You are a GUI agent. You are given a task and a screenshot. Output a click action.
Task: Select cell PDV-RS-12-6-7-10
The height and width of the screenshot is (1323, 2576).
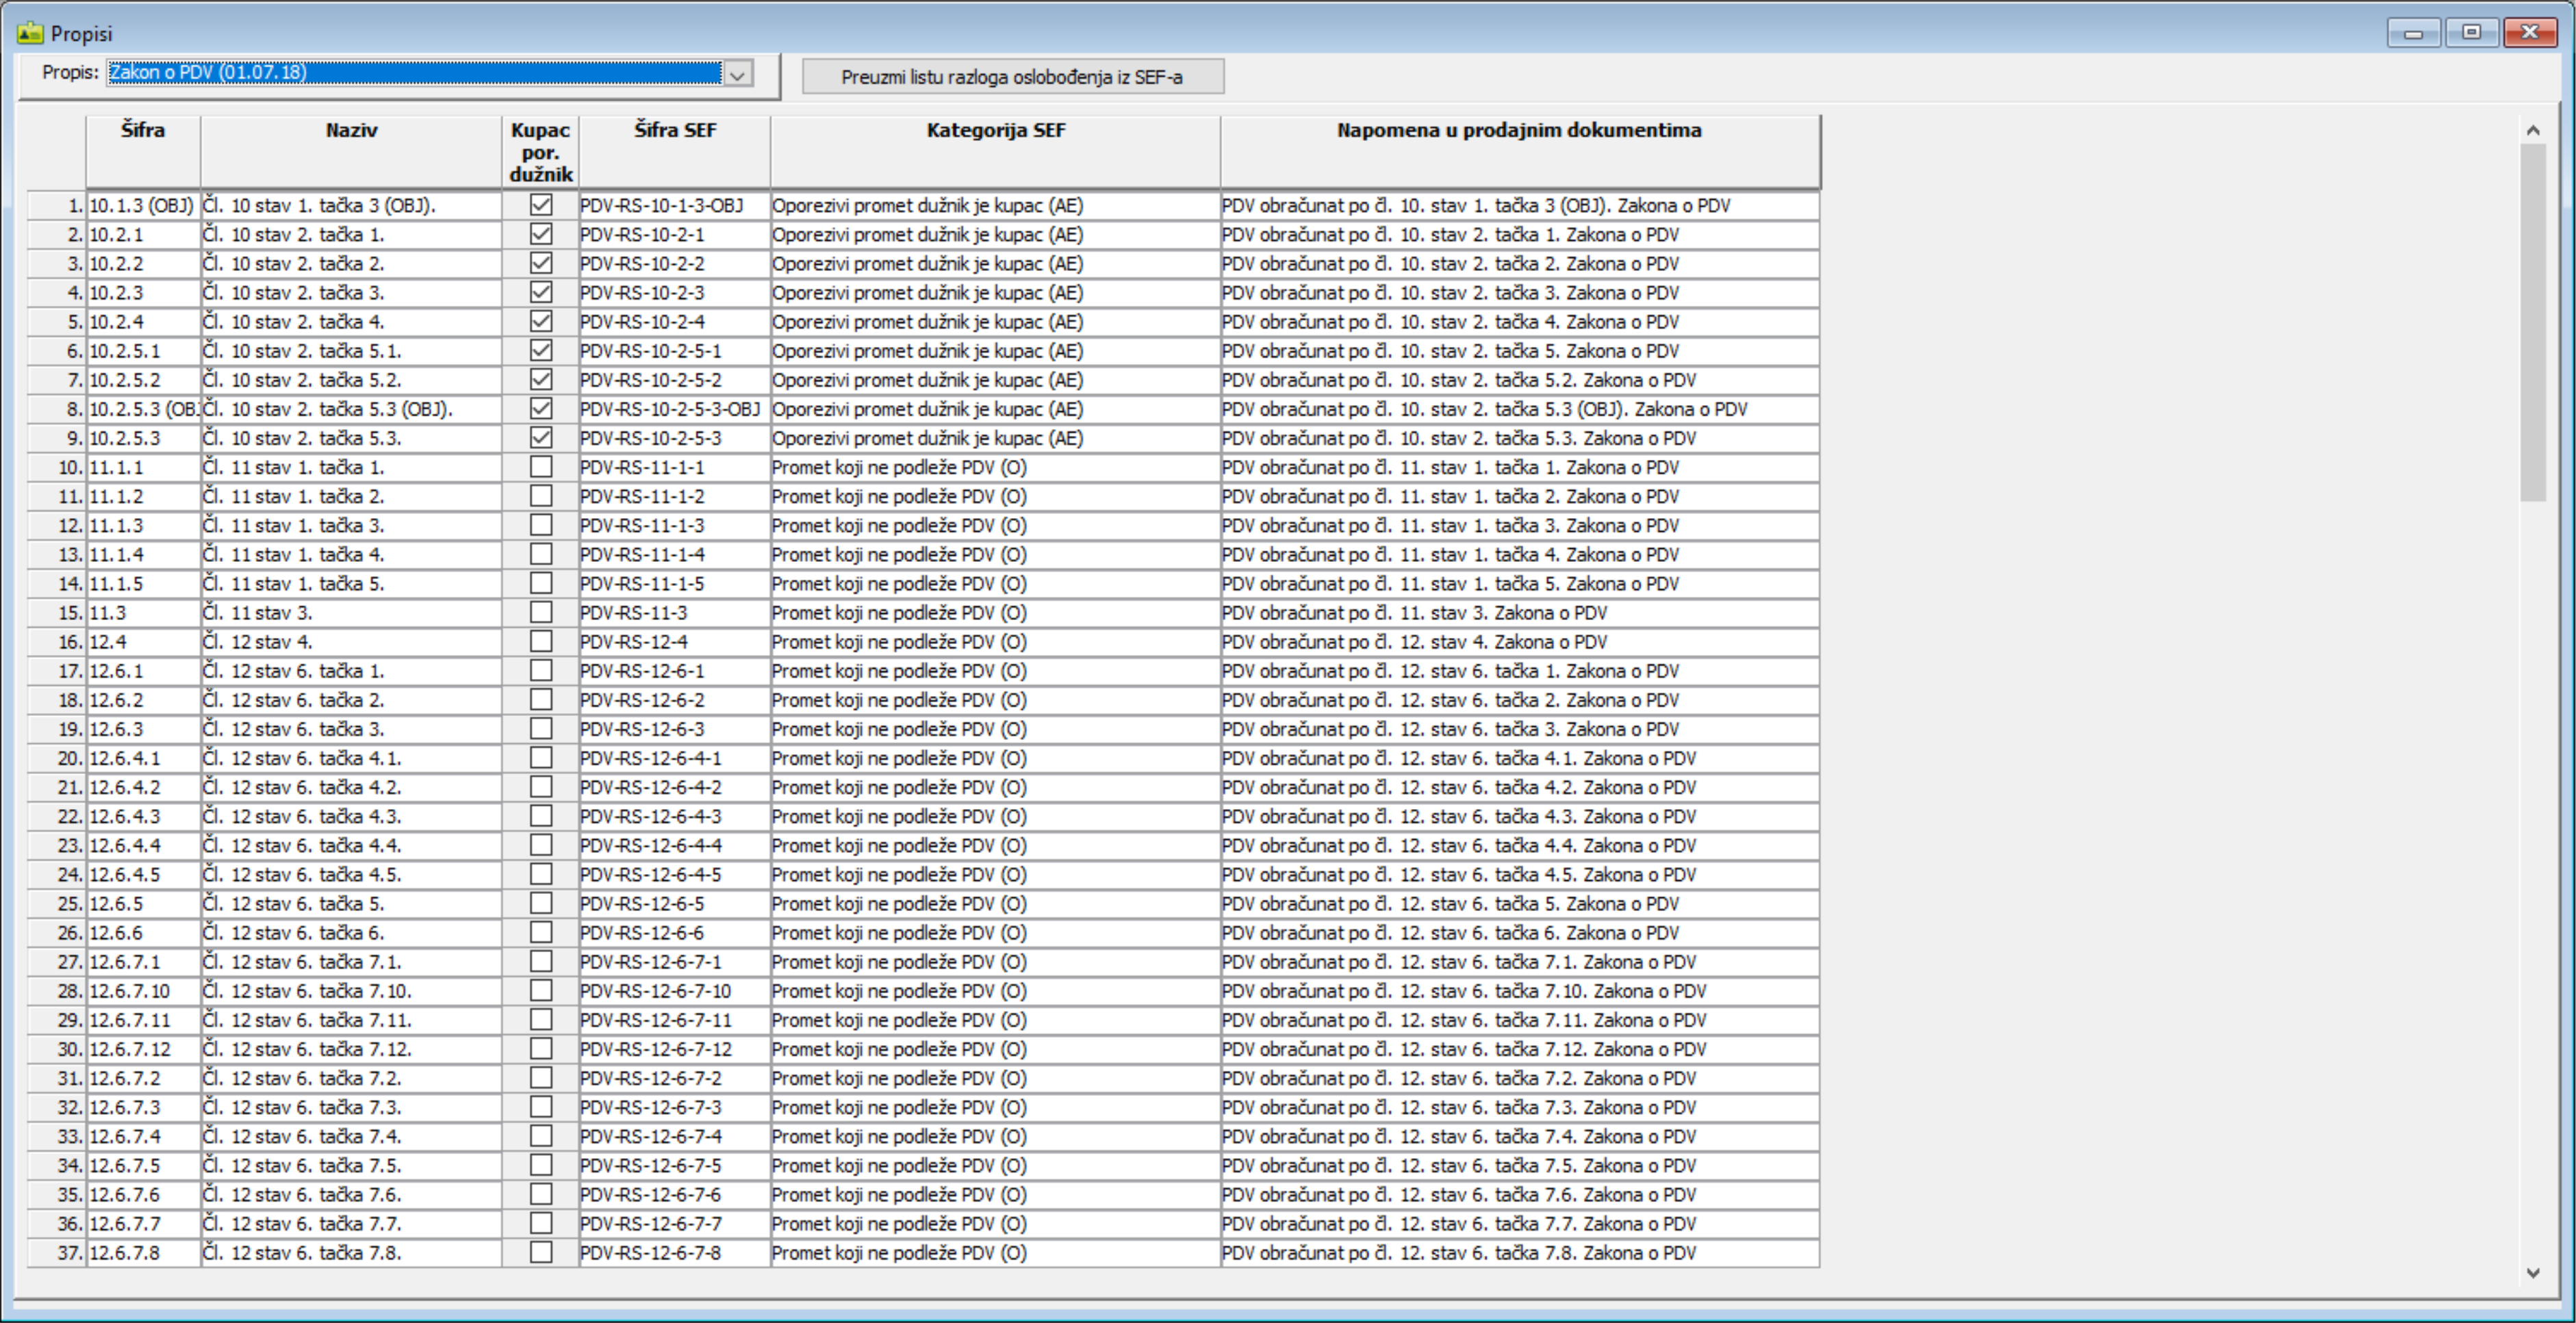point(675,990)
